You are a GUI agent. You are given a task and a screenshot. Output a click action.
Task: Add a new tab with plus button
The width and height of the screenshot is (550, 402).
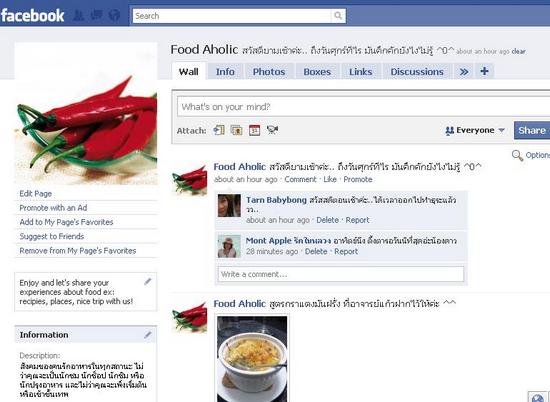pos(485,71)
